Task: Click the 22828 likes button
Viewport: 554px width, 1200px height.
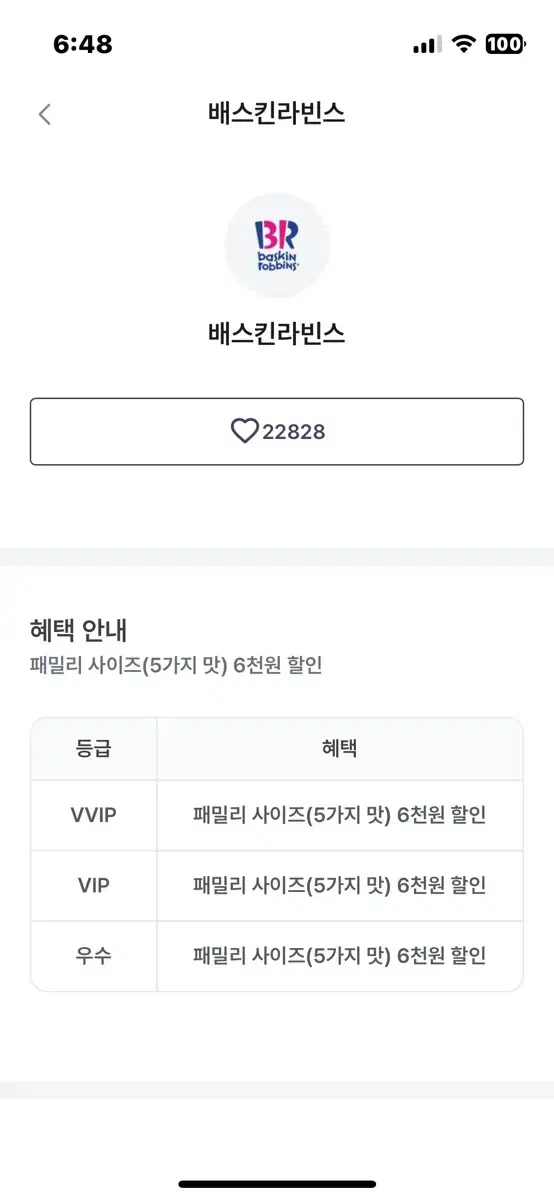Action: coord(277,431)
